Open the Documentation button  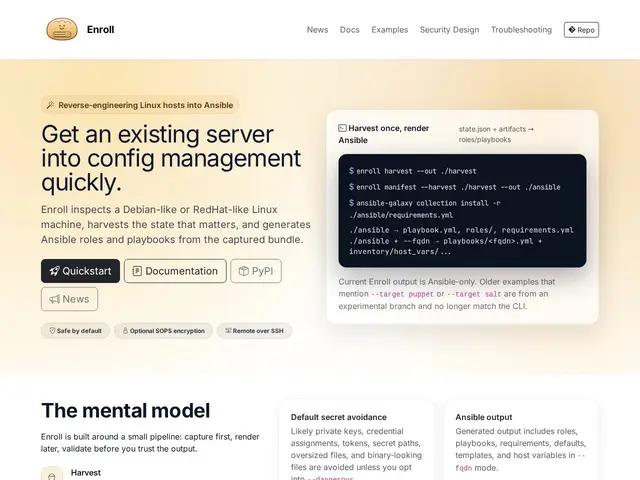coord(175,271)
